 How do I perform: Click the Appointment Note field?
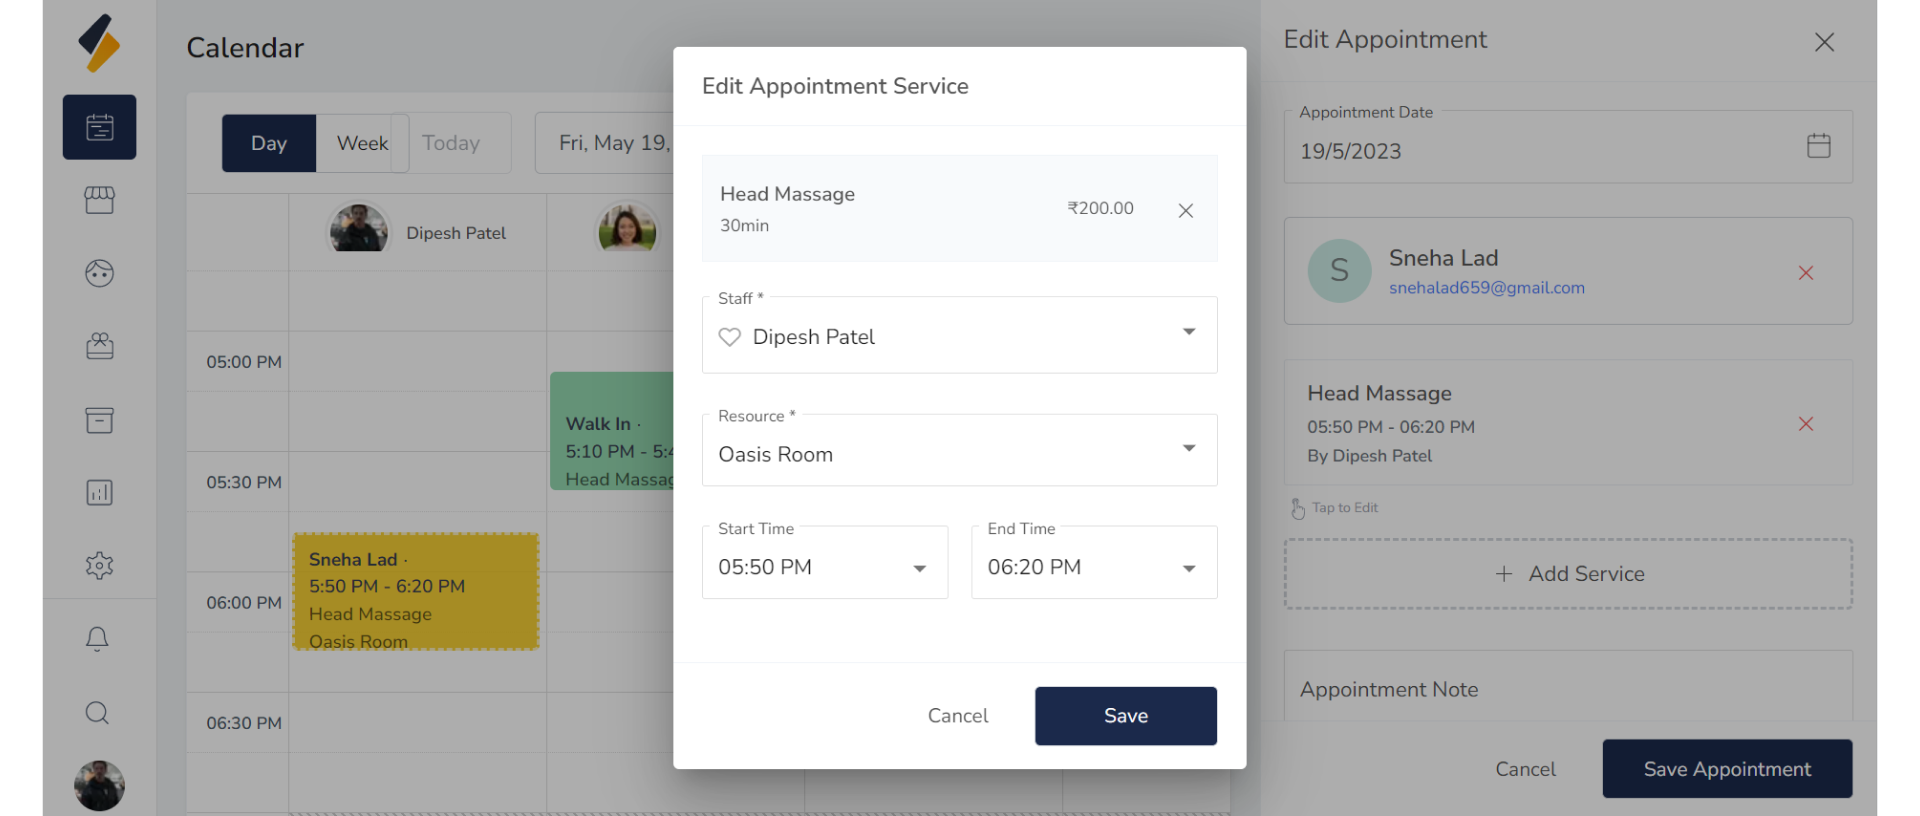pos(1567,689)
